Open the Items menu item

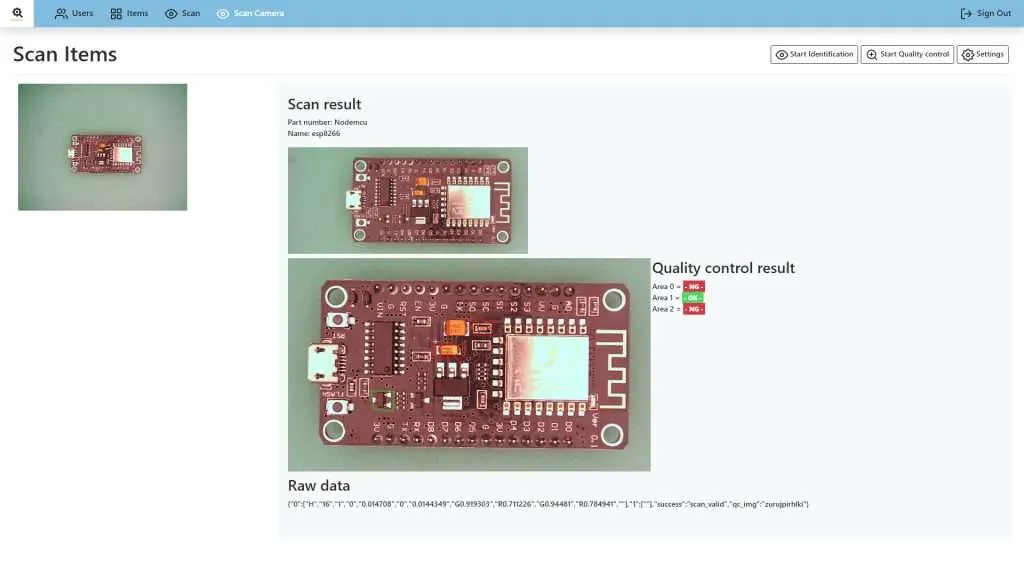(129, 13)
